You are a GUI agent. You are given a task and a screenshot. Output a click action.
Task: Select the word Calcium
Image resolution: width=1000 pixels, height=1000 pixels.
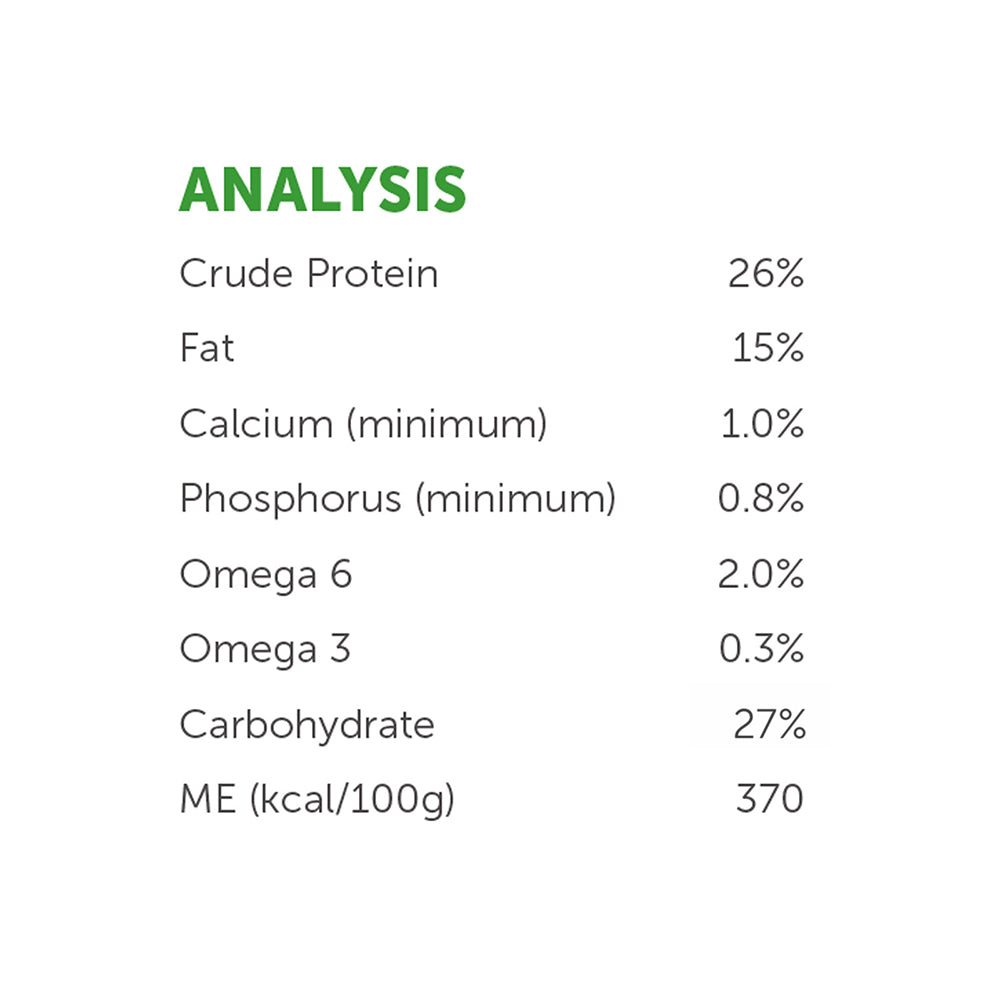(256, 424)
